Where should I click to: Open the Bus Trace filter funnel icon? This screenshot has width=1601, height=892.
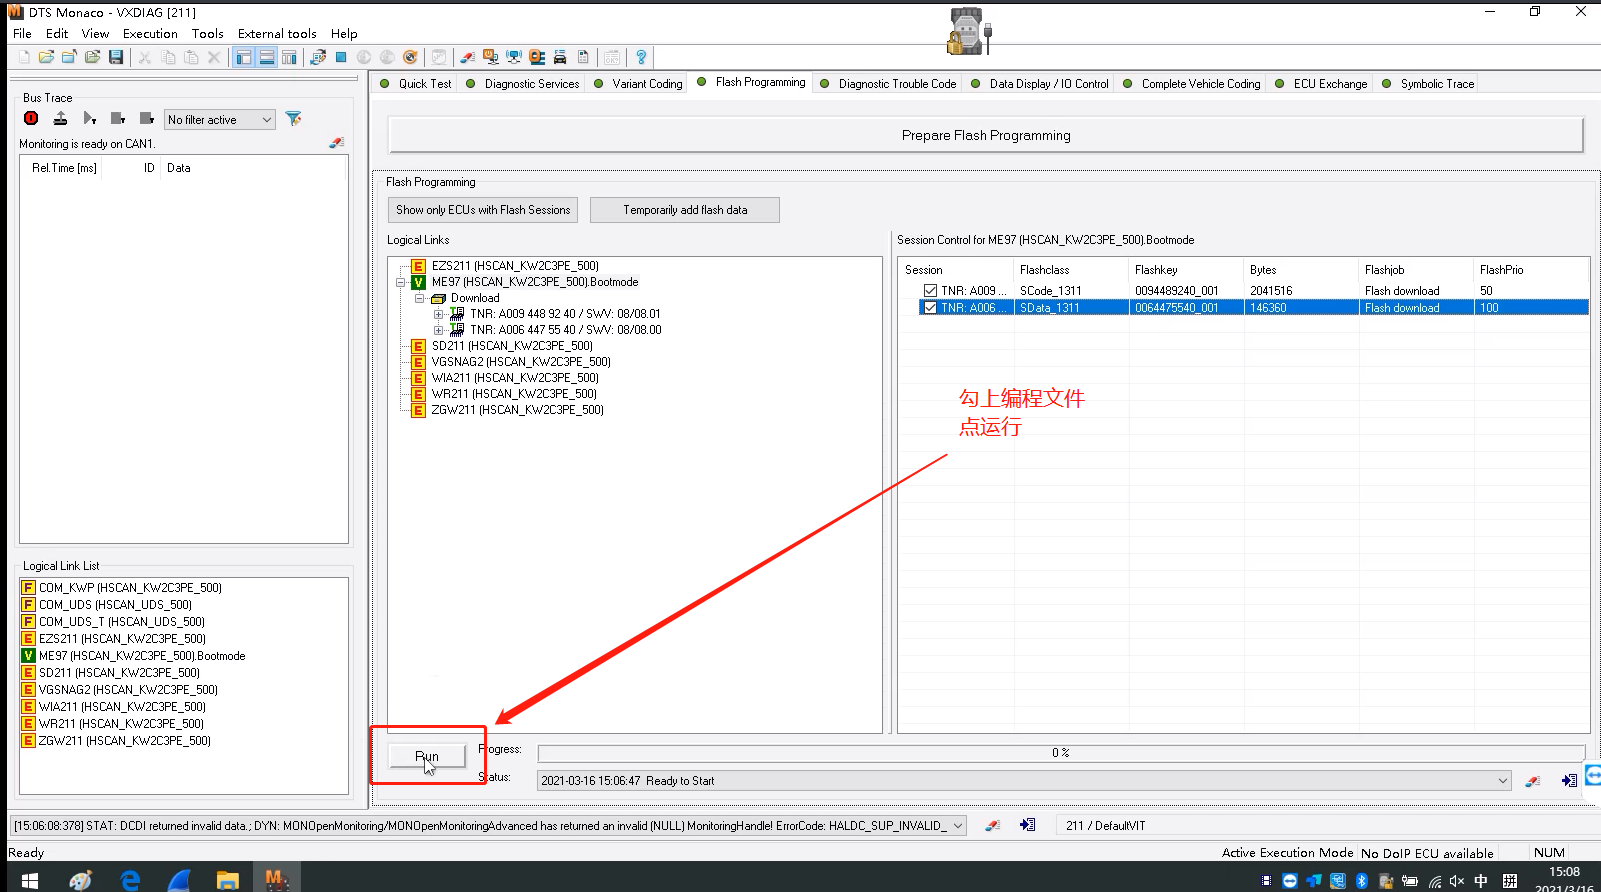pyautogui.click(x=293, y=119)
